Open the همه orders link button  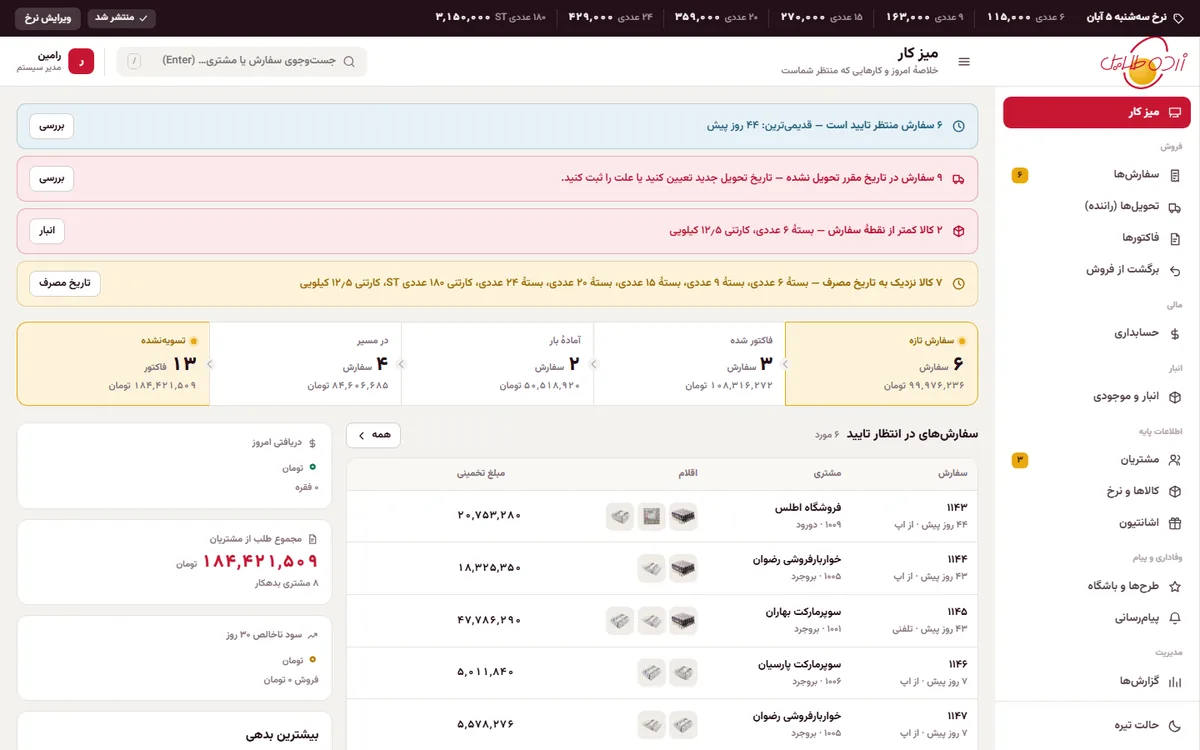pyautogui.click(x=373, y=435)
